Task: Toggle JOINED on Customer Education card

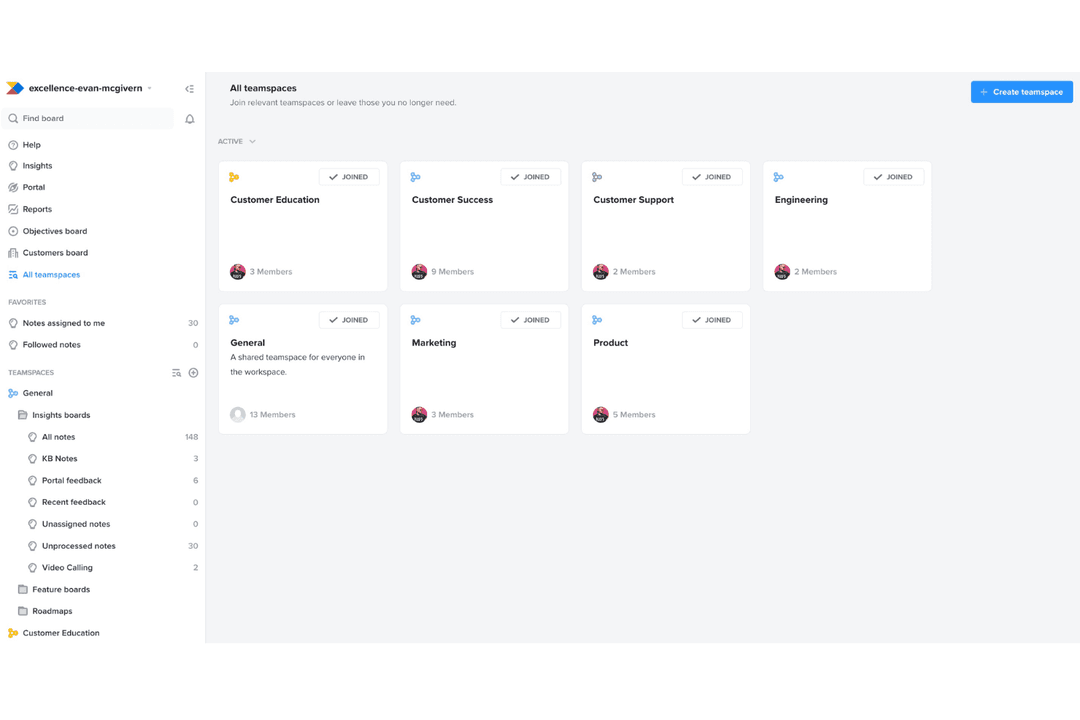Action: (x=349, y=177)
